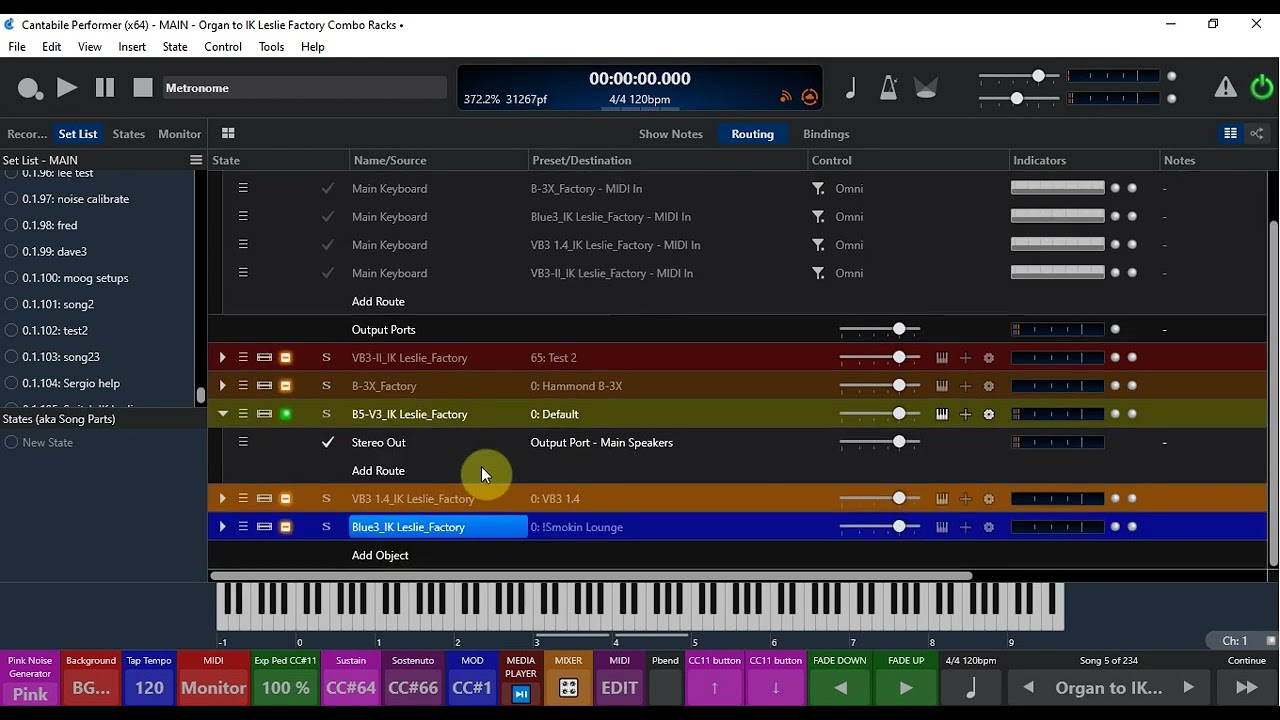
Task: Switch to the Show Notes tab
Action: click(x=671, y=134)
